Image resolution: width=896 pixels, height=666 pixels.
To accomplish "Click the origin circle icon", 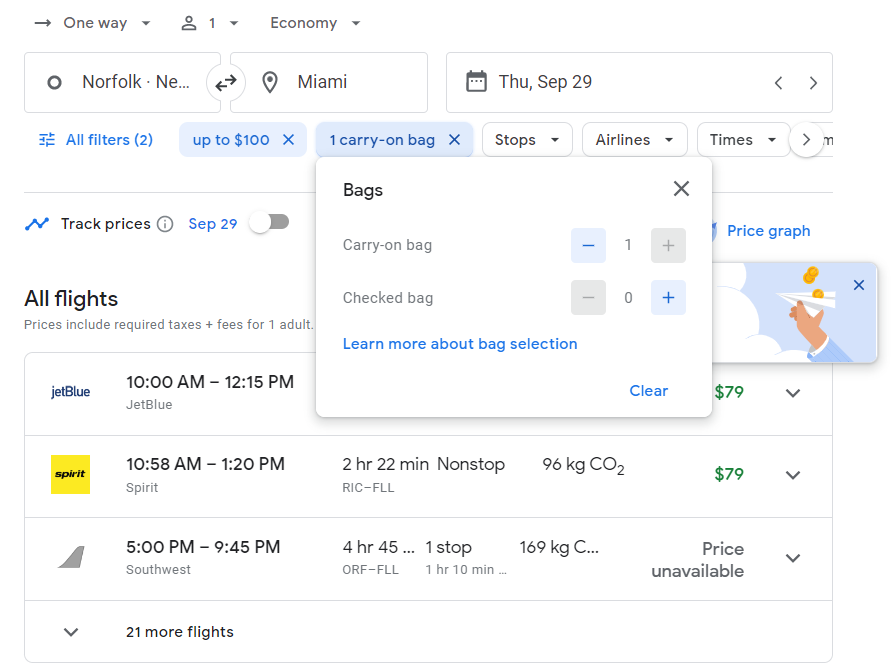I will click(54, 83).
